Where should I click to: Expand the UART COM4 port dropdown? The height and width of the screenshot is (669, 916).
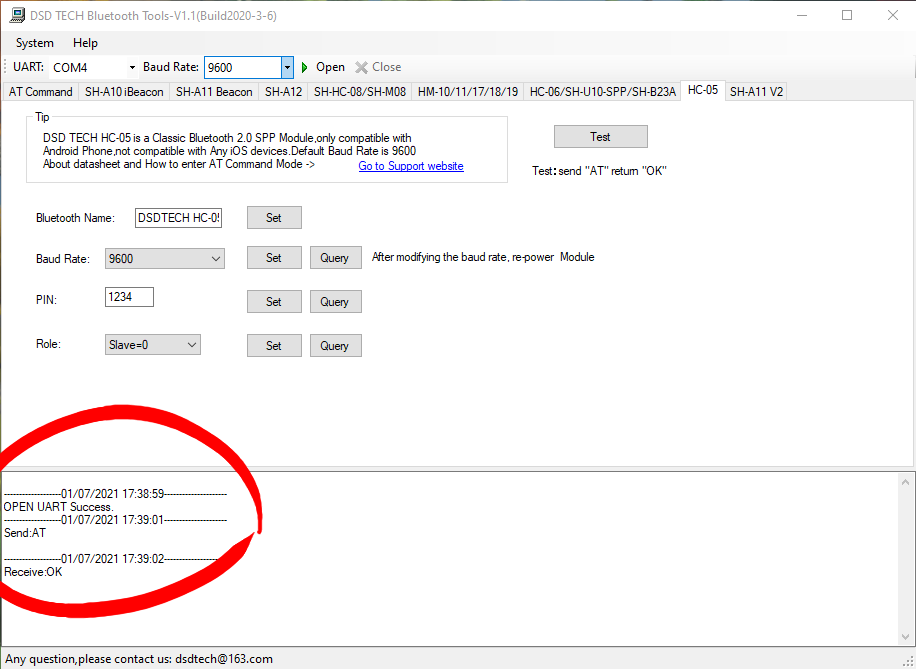click(132, 68)
